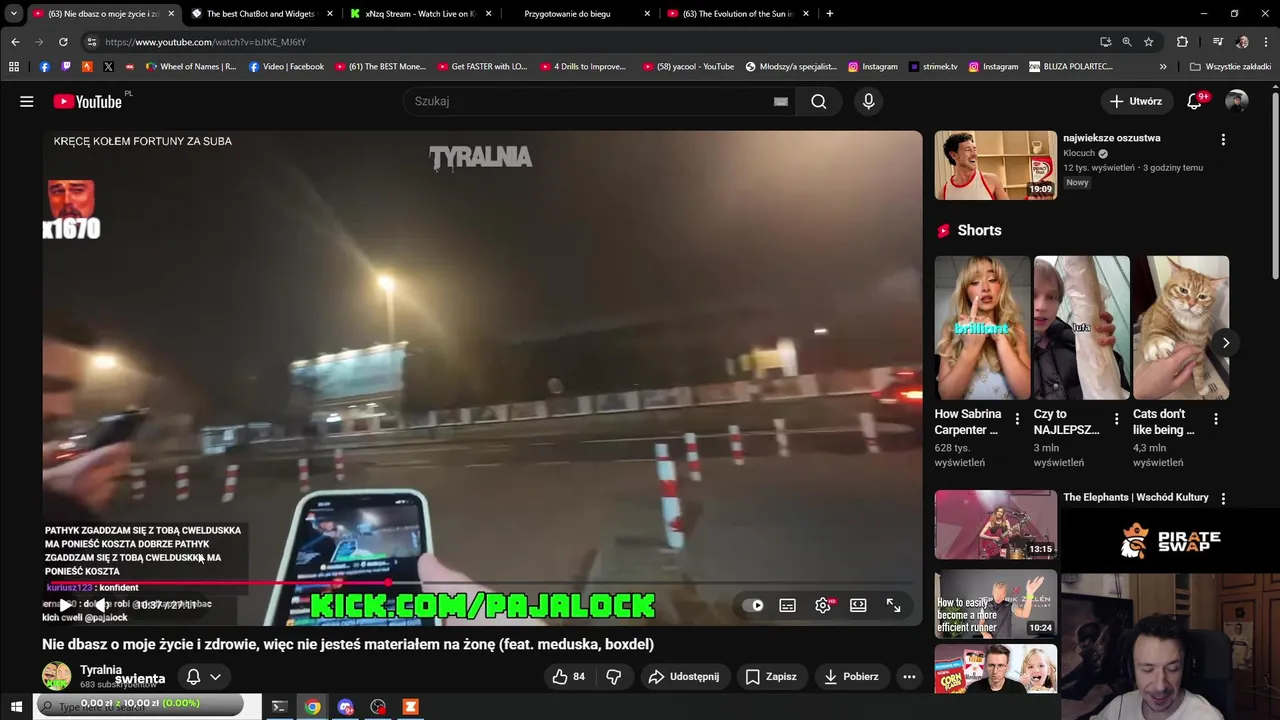The image size is (1280, 720).
Task: Toggle subtitles in the video player
Action: (788, 605)
